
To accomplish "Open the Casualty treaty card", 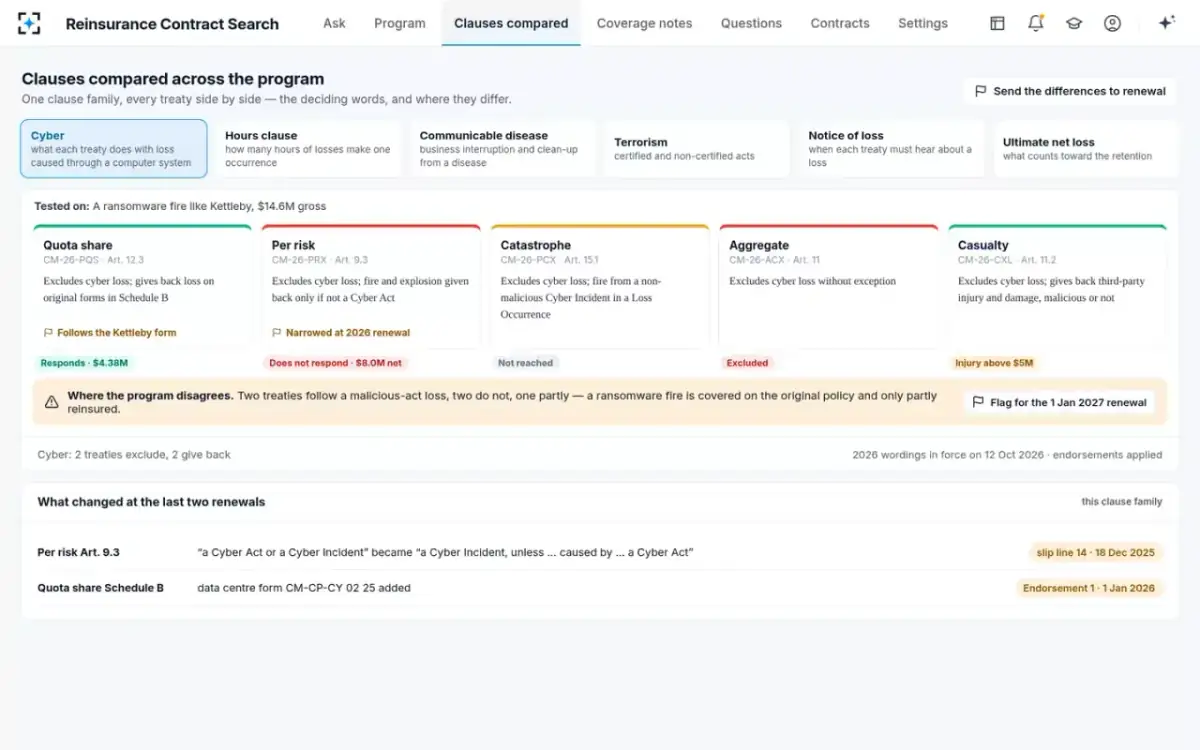I will [1057, 287].
